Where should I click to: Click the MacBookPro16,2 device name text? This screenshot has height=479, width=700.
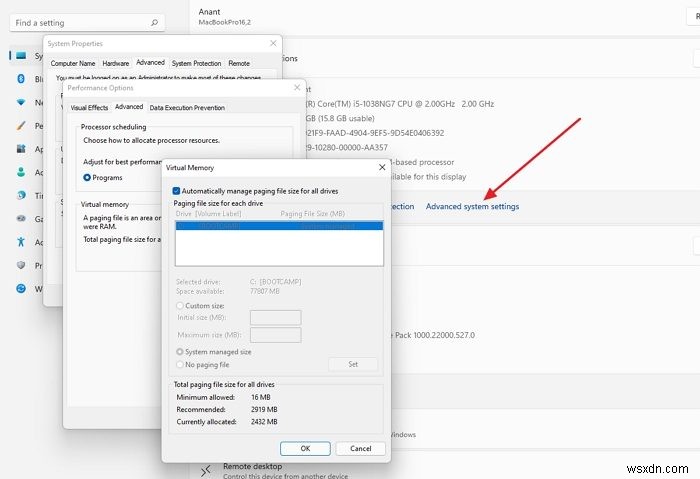[225, 22]
